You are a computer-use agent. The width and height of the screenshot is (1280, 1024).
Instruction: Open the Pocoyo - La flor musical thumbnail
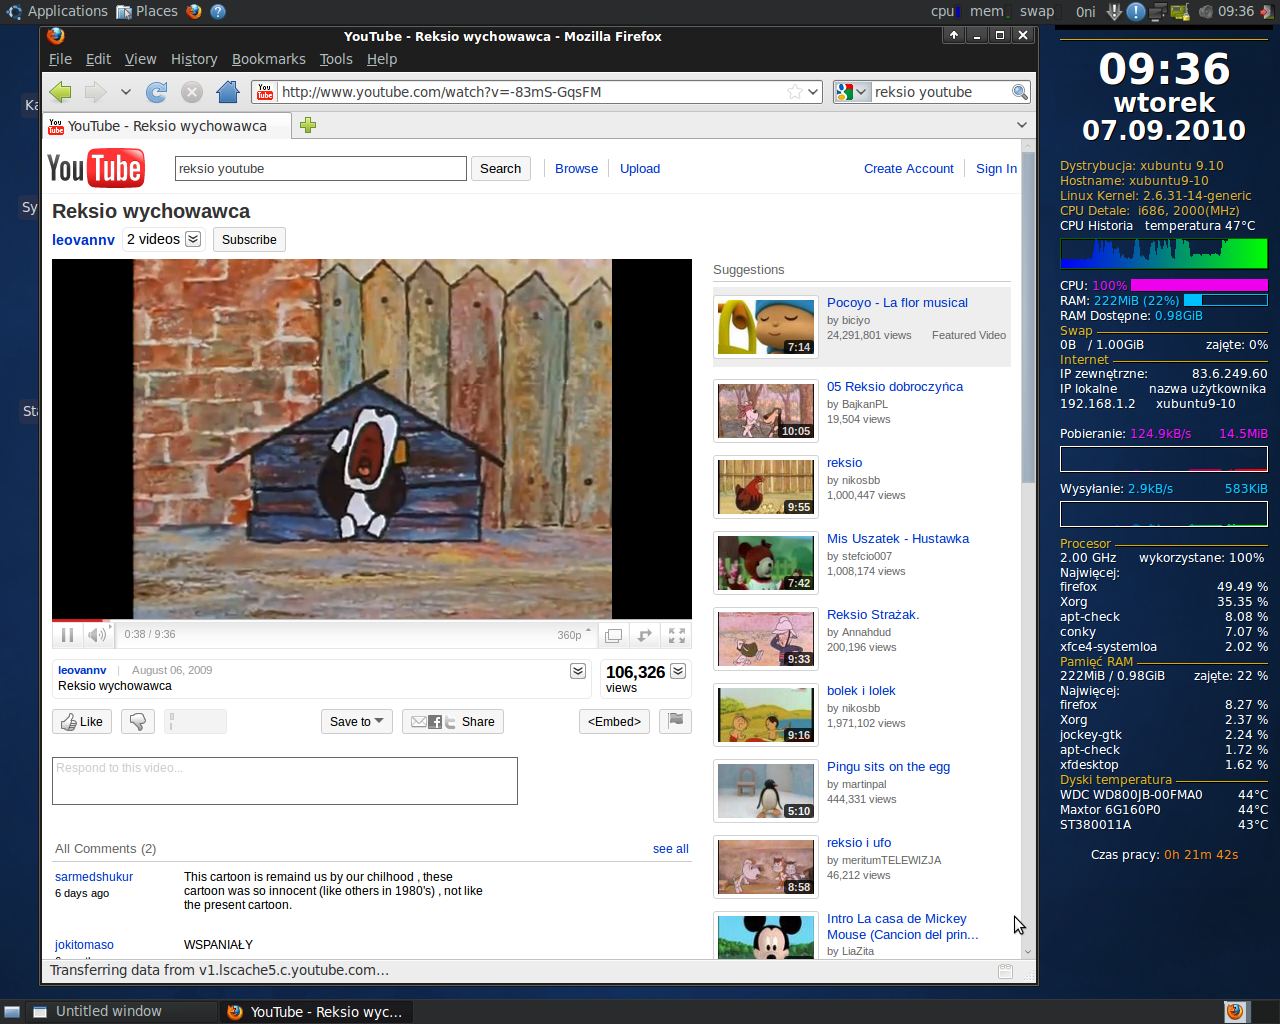766,327
